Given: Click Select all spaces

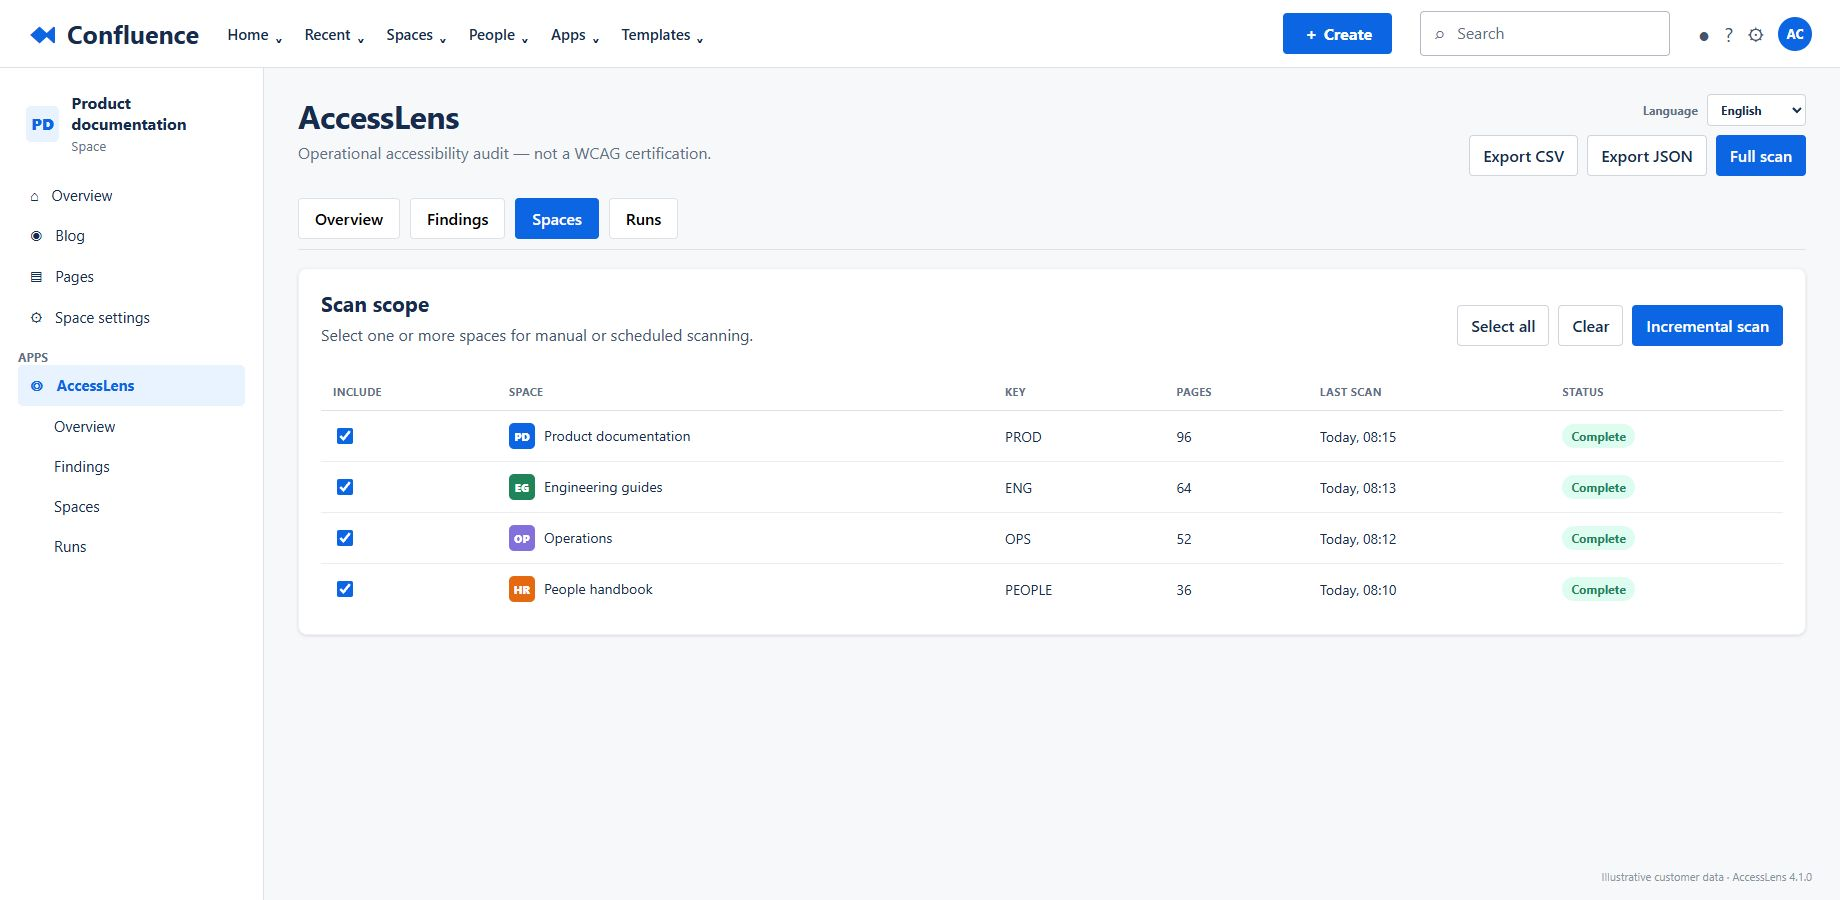Looking at the screenshot, I should (x=1503, y=326).
